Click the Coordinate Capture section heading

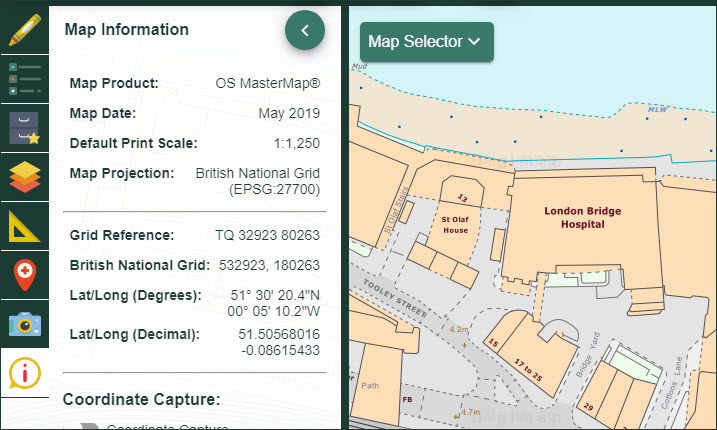click(x=141, y=400)
